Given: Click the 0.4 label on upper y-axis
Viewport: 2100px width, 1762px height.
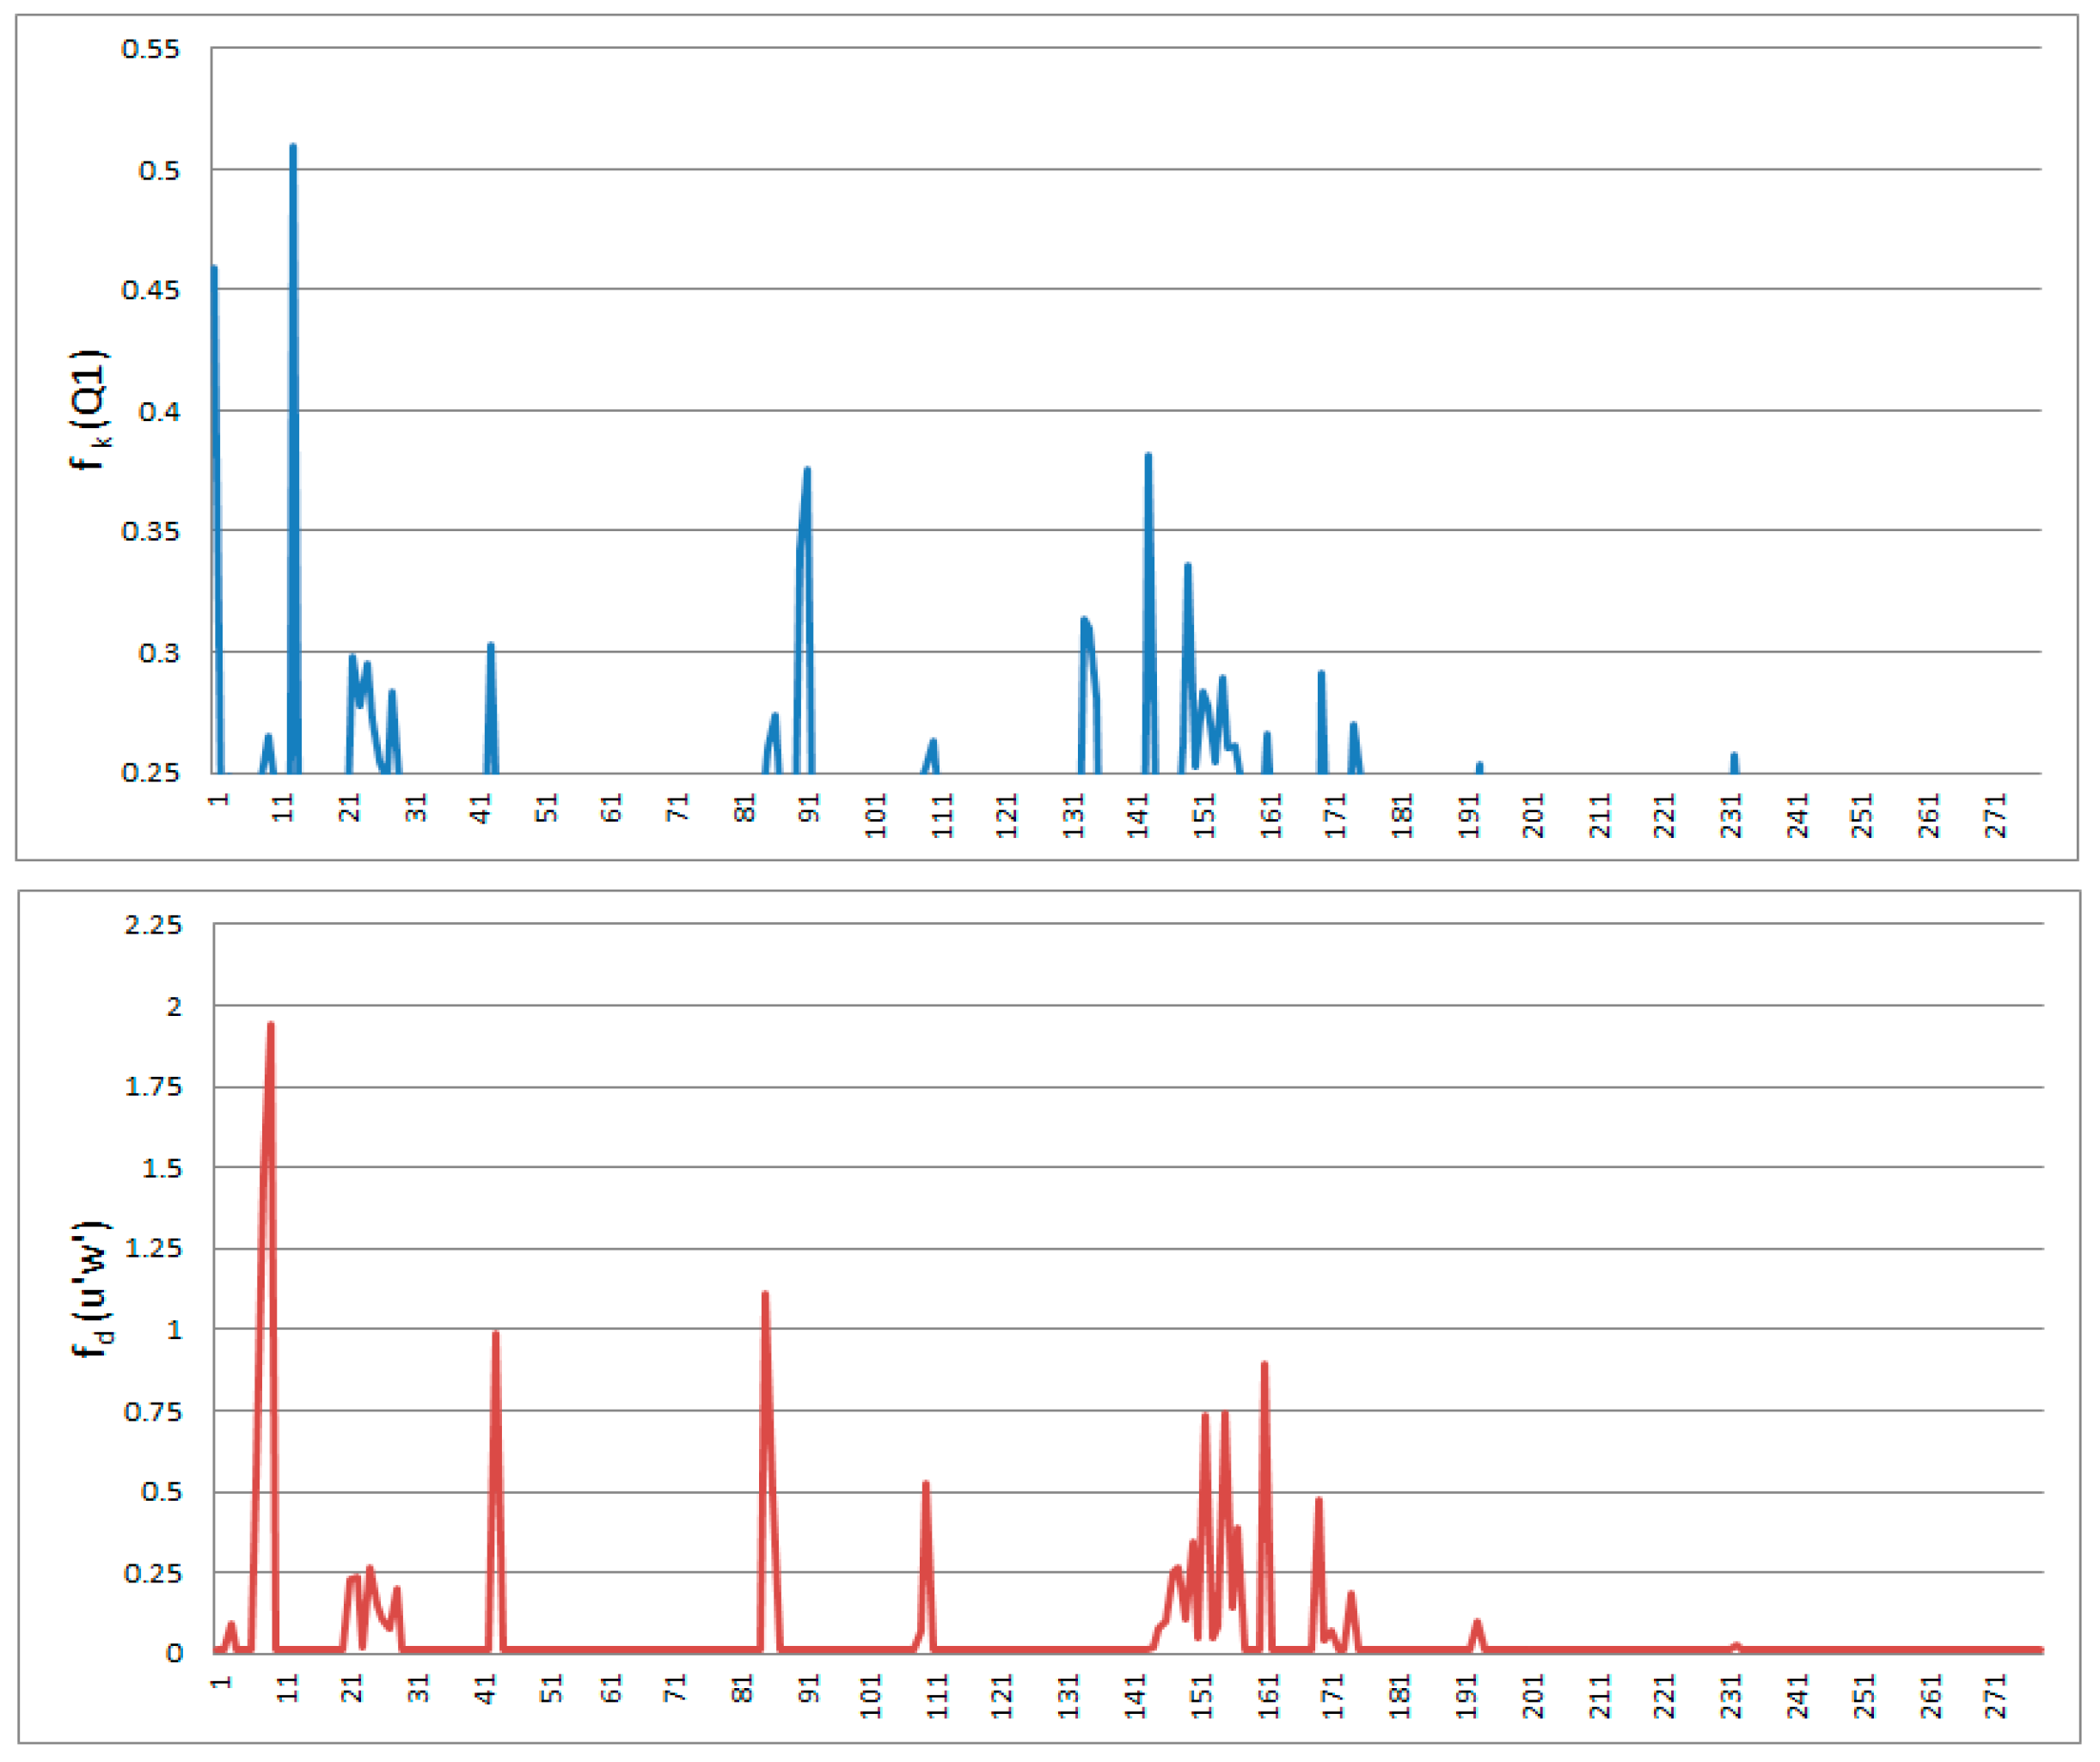Looking at the screenshot, I should tap(159, 411).
